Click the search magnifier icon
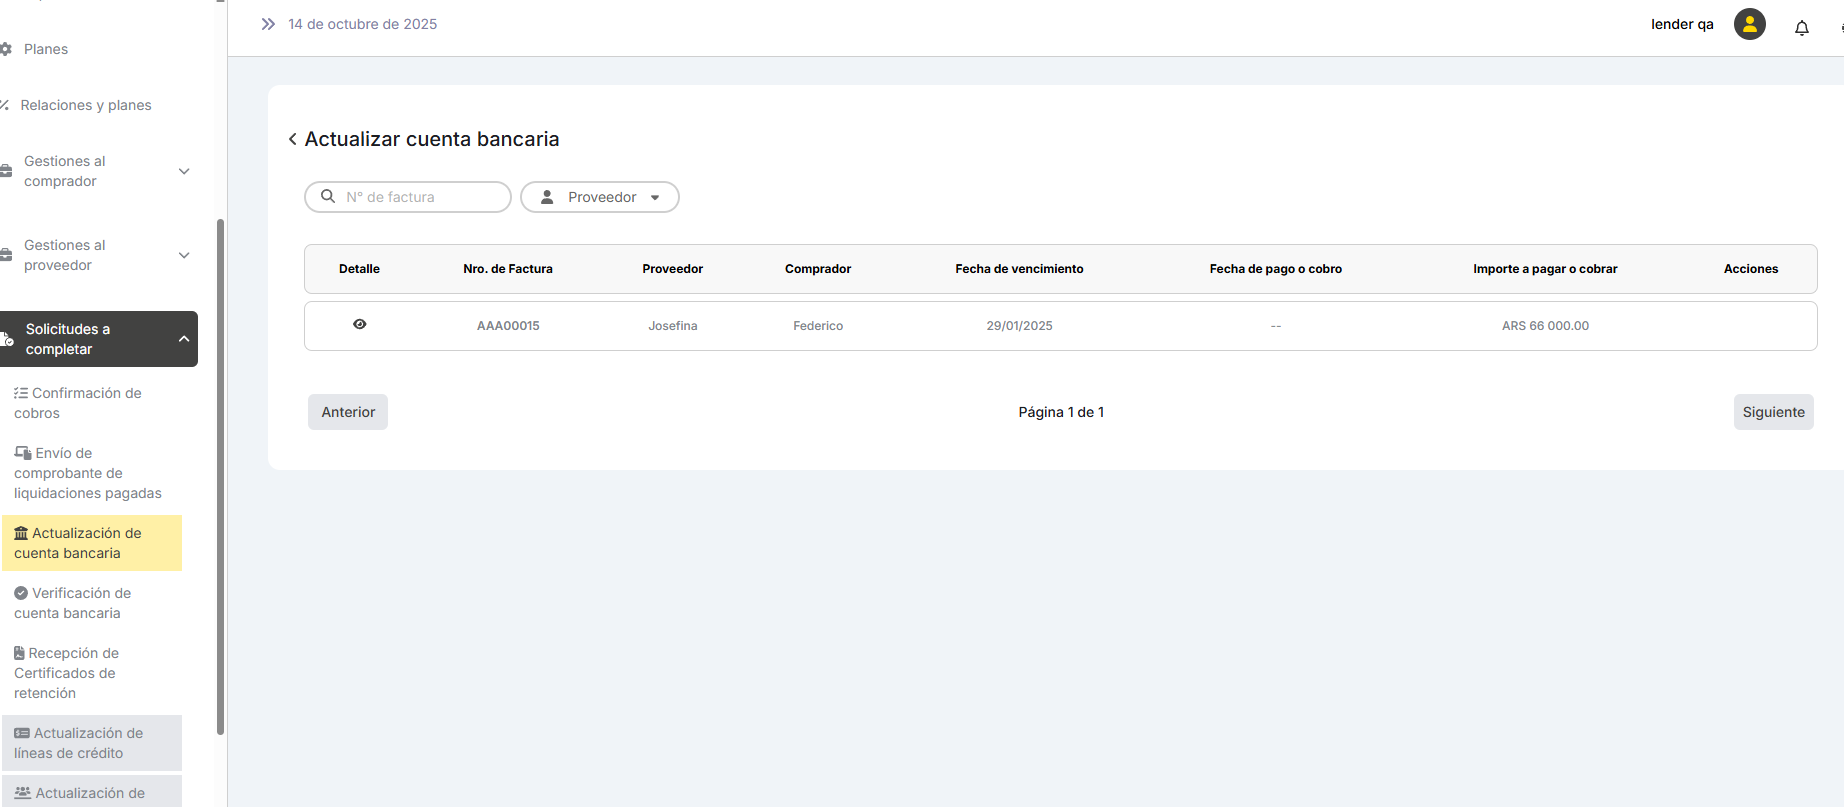The height and width of the screenshot is (807, 1844). coord(328,197)
